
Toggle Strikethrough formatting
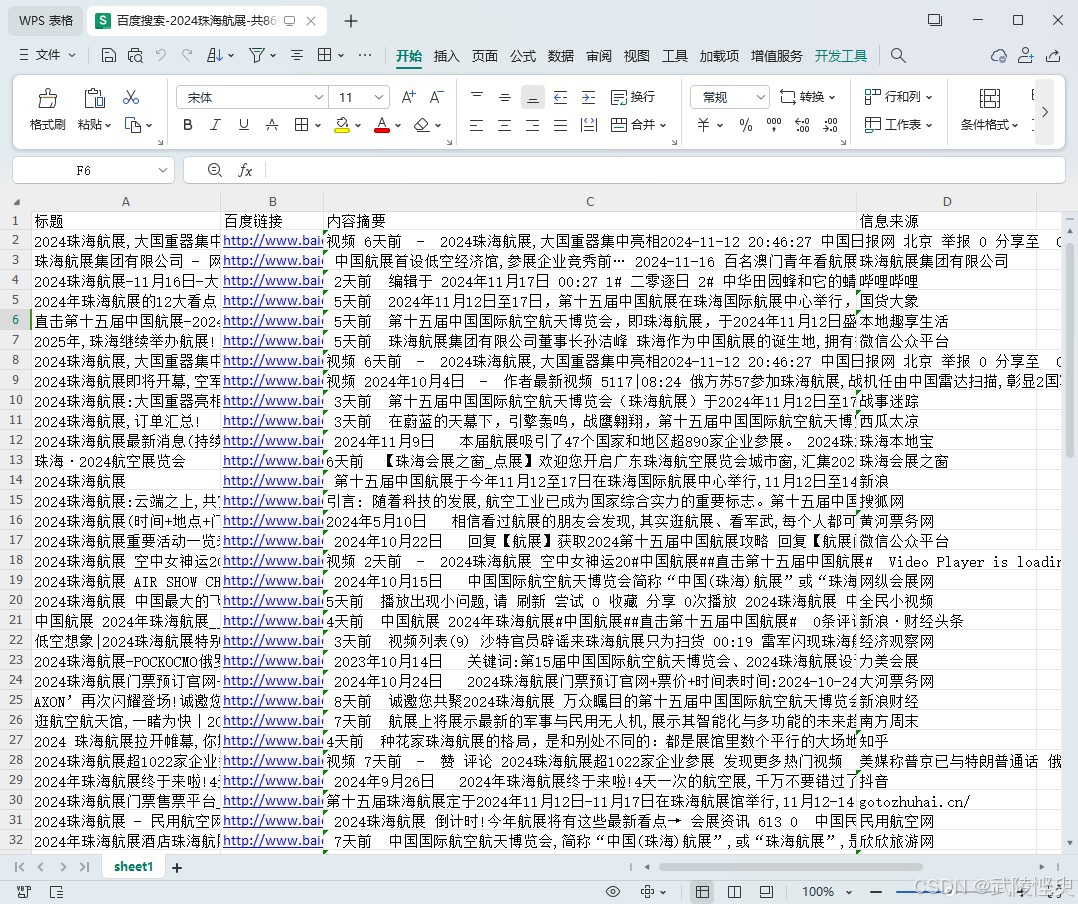click(x=272, y=124)
